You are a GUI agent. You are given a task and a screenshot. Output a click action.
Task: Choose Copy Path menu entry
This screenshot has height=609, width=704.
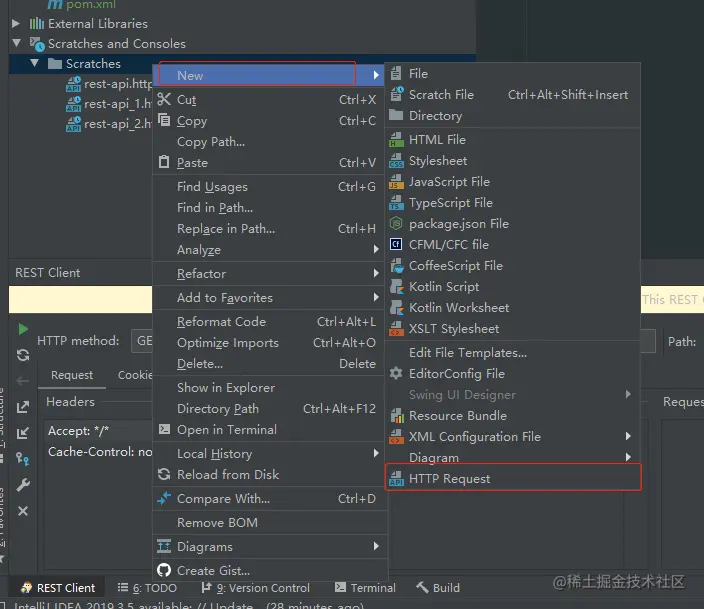pos(270,141)
